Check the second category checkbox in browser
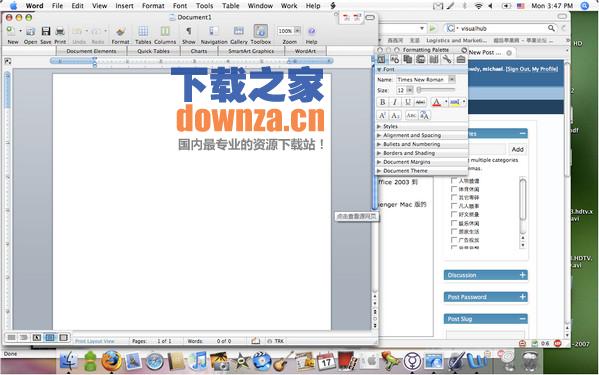Image resolution: width=599 pixels, height=375 pixels. (x=454, y=189)
